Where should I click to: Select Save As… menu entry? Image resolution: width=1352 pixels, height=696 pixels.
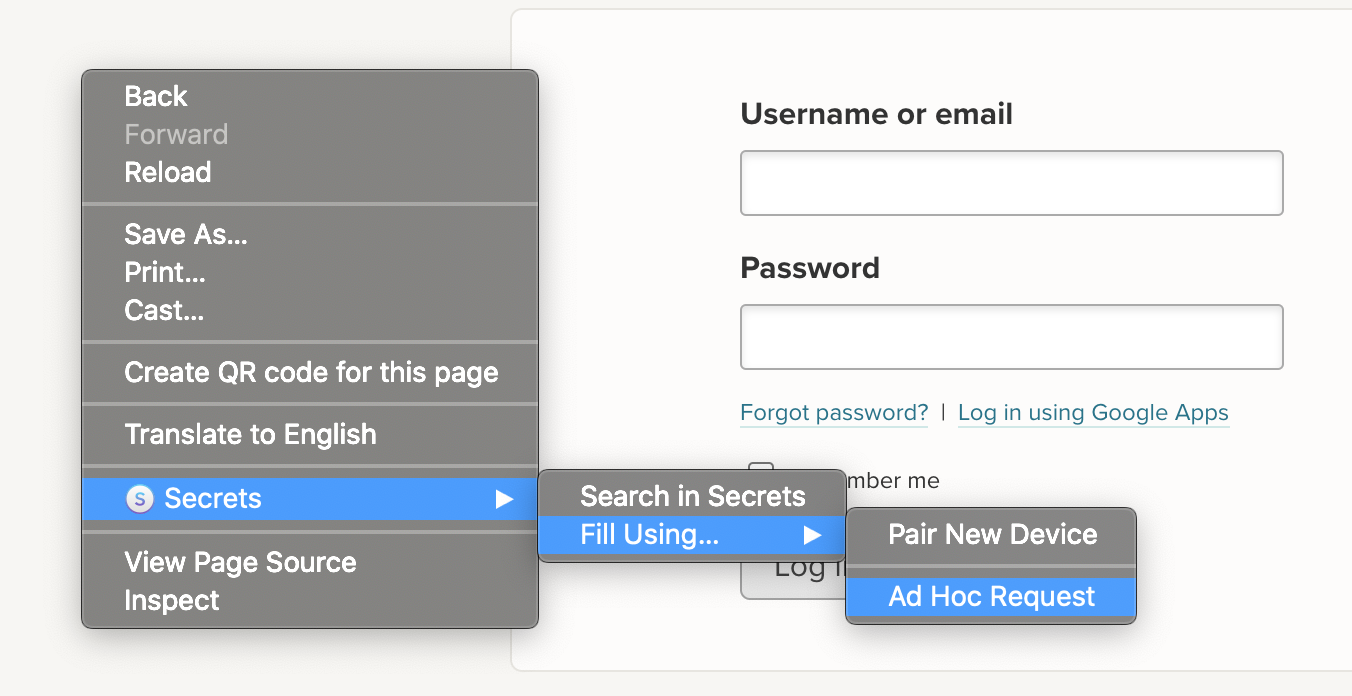[x=186, y=234]
